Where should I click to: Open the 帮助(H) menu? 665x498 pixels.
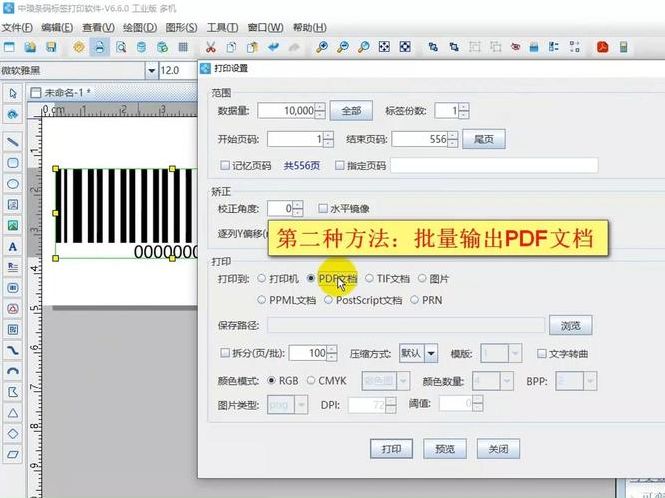click(310, 28)
